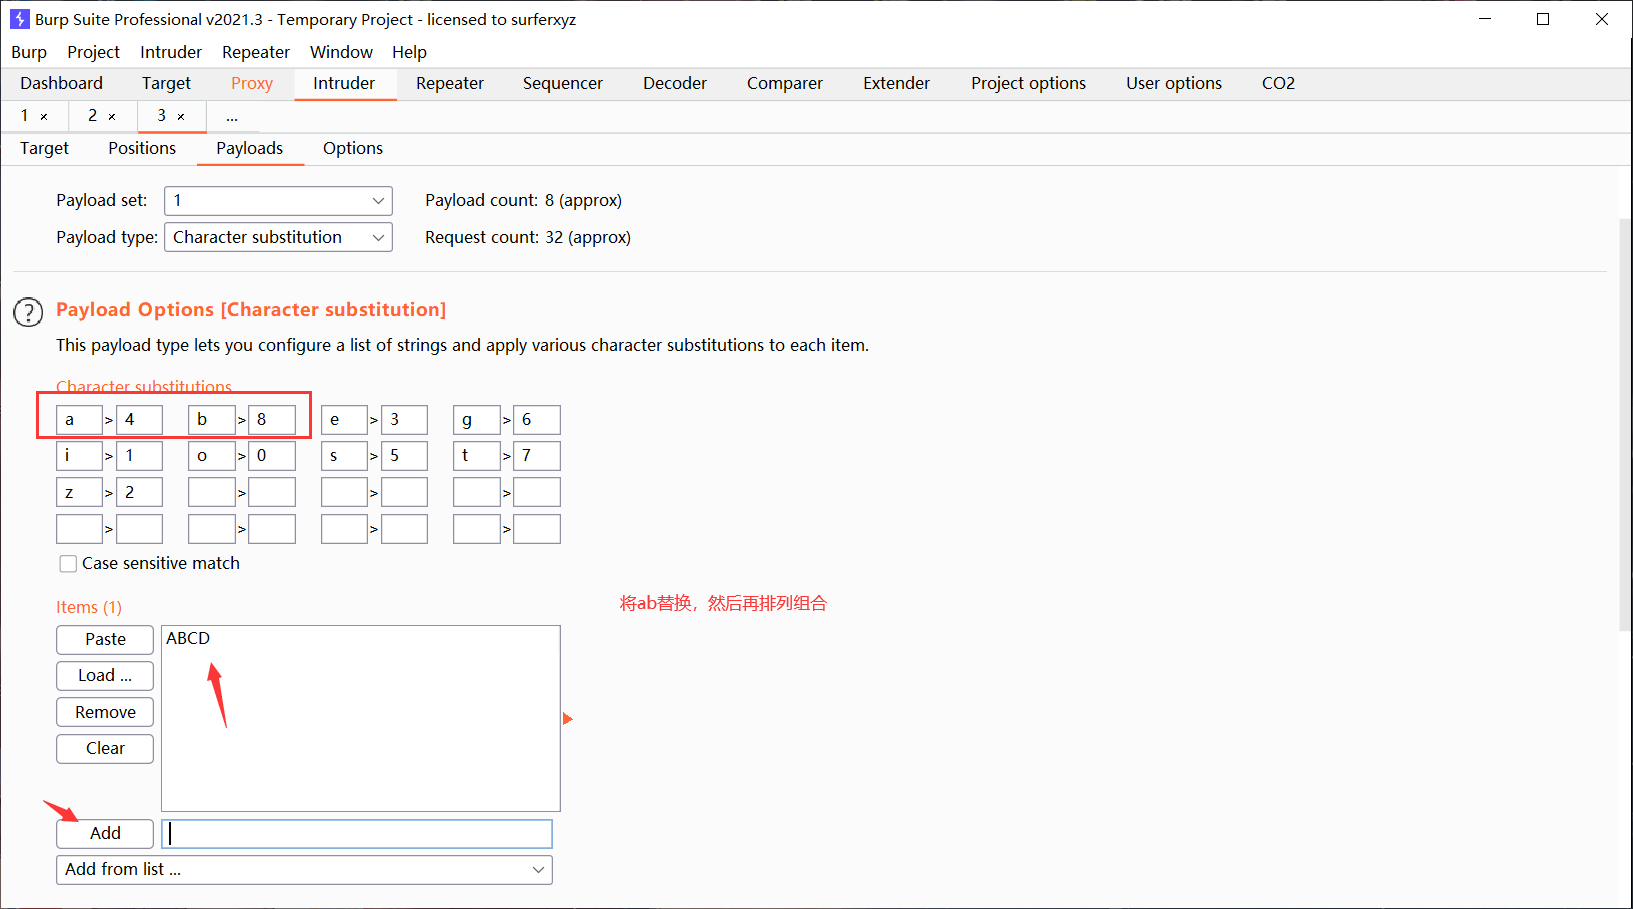The height and width of the screenshot is (909, 1633).
Task: Click the Load ... button
Action: 105,676
